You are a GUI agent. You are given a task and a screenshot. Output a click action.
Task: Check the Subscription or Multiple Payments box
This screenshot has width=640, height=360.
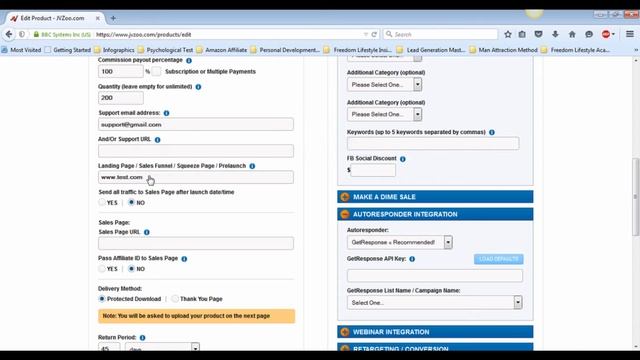click(156, 71)
